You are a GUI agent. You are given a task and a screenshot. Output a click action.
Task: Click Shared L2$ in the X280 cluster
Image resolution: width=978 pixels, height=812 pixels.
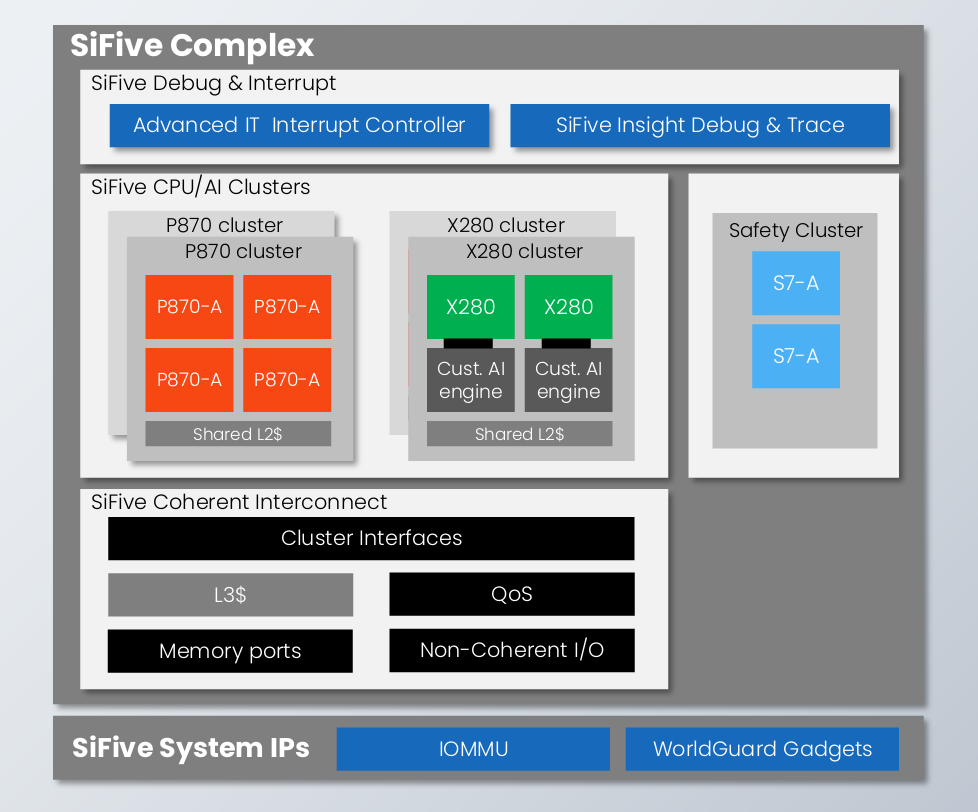(520, 433)
